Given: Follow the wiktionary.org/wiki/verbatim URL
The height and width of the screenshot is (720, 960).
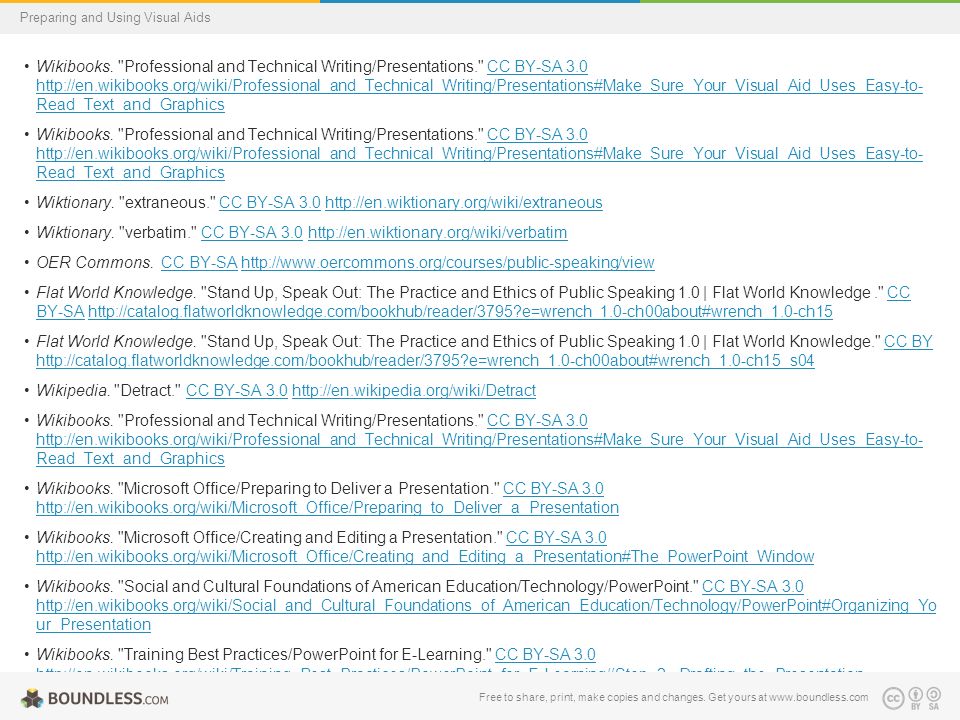Looking at the screenshot, I should click(437, 233).
